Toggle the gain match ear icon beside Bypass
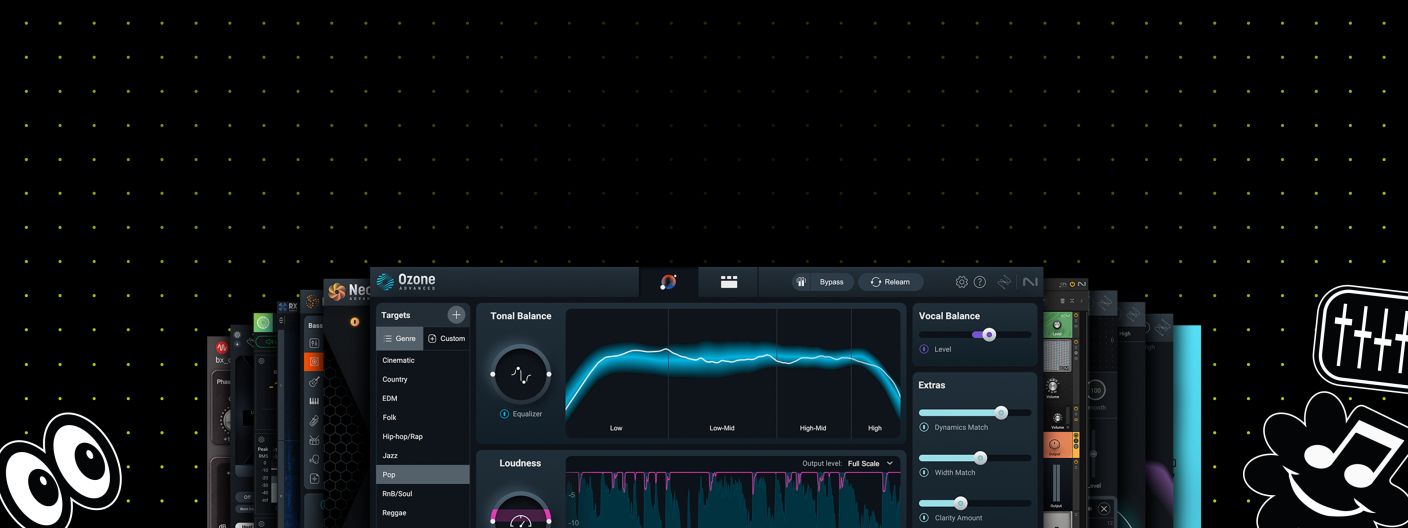Screen dimensions: 1408x528 [x=801, y=282]
